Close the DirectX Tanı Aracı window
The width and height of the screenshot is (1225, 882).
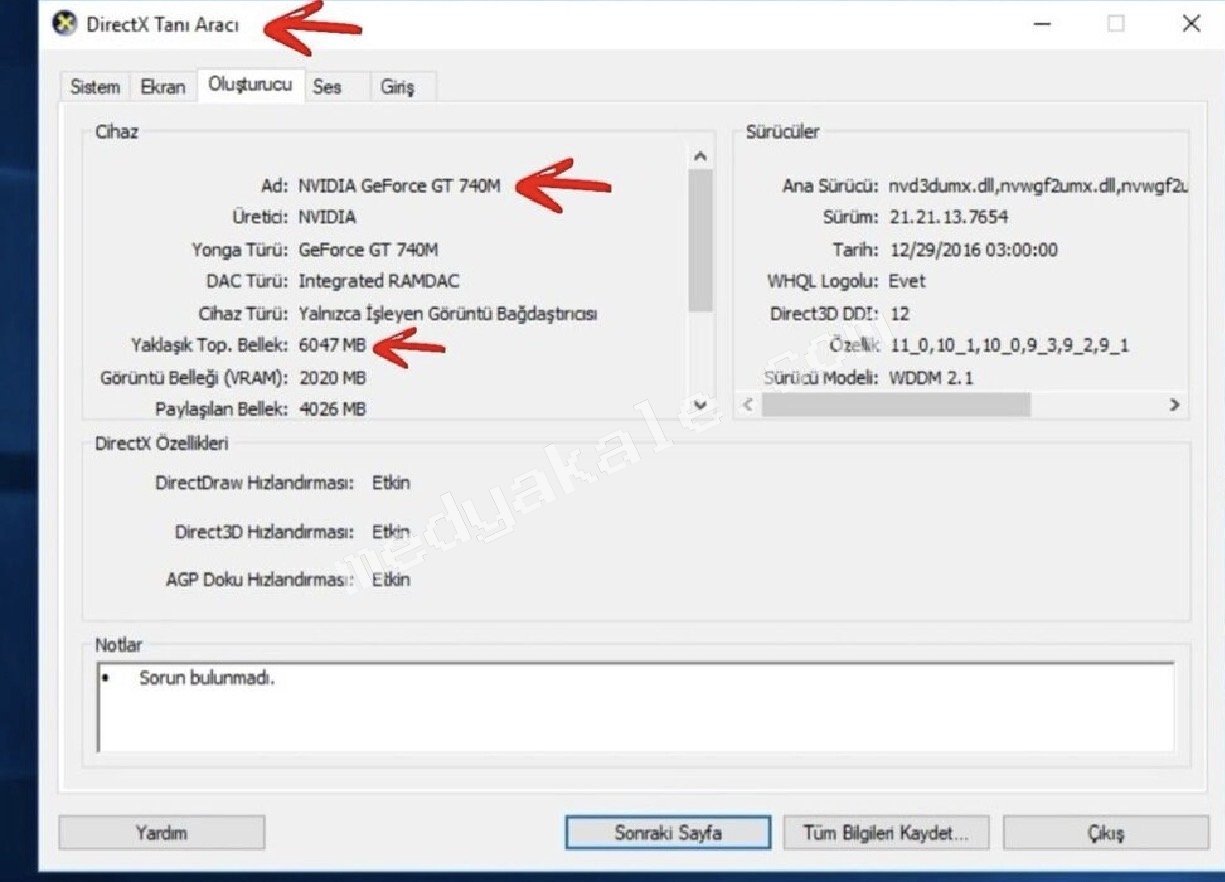coord(1191,24)
